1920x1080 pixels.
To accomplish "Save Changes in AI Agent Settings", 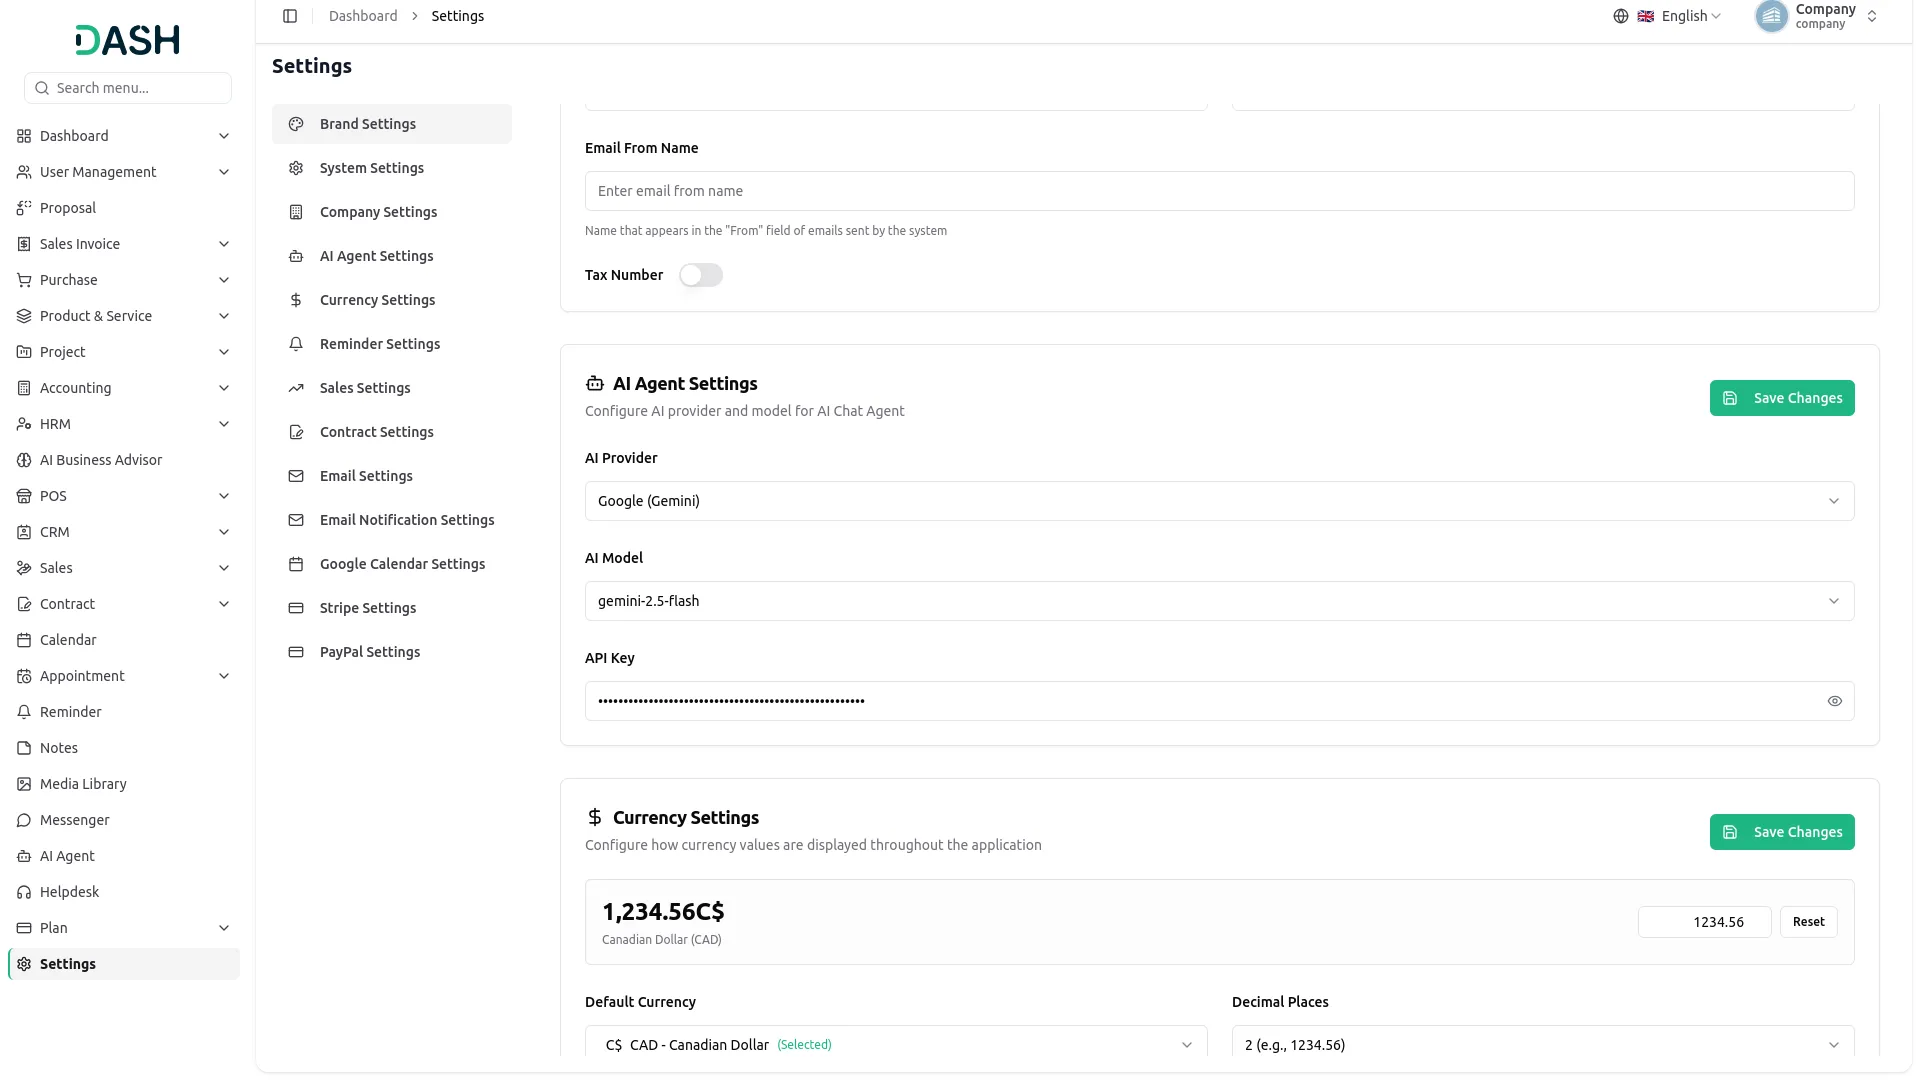I will pos(1782,398).
